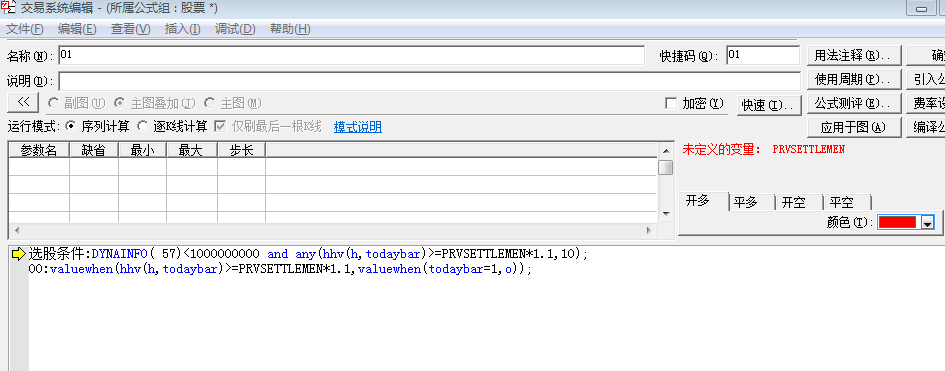Click the 应用于图 button
The width and height of the screenshot is (945, 371).
[x=853, y=127]
